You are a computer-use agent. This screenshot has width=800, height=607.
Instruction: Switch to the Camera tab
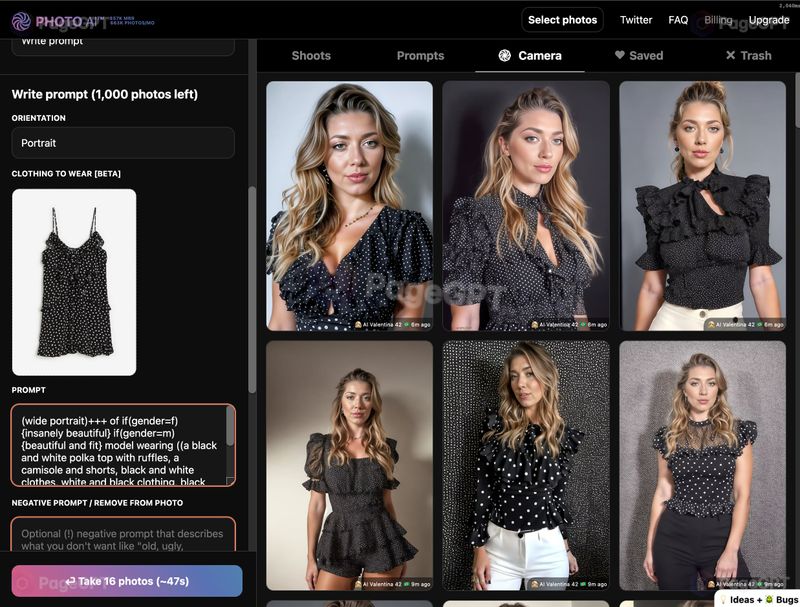(x=530, y=56)
